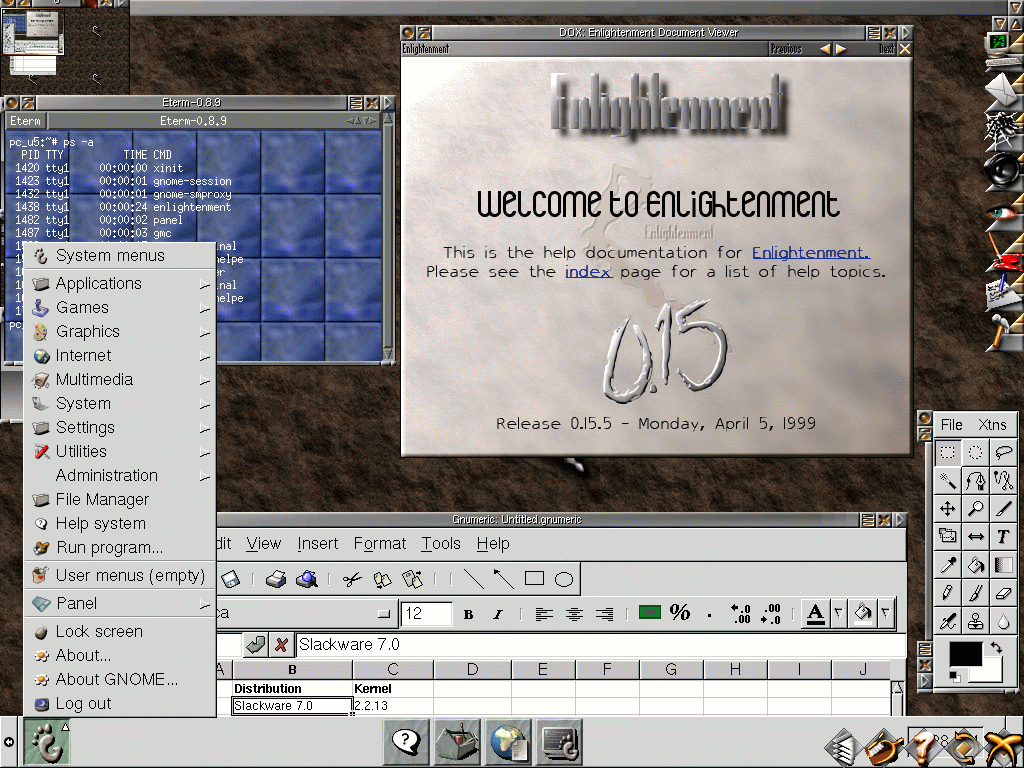Click the Eterm menu button
This screenshot has height=768, width=1024.
25,121
